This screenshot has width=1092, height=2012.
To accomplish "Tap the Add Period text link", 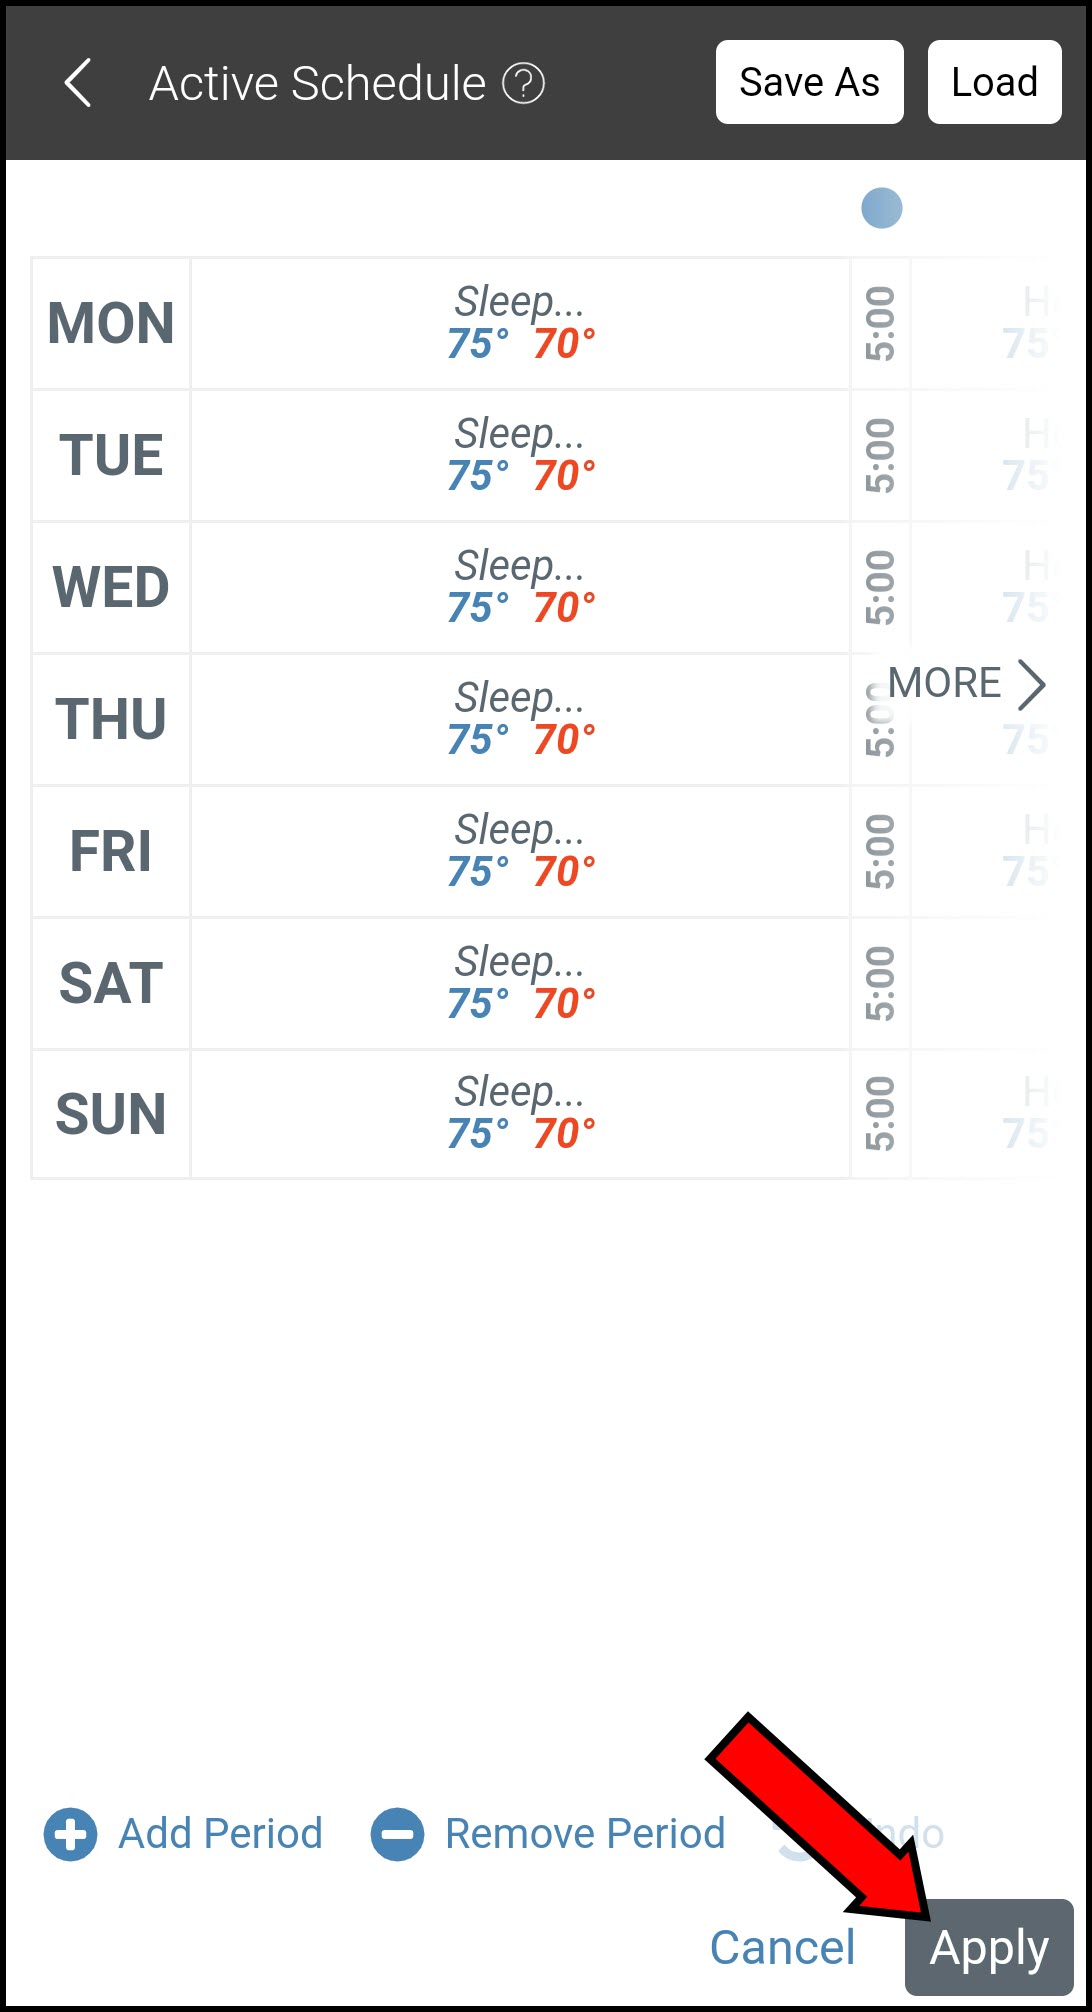I will [220, 1835].
